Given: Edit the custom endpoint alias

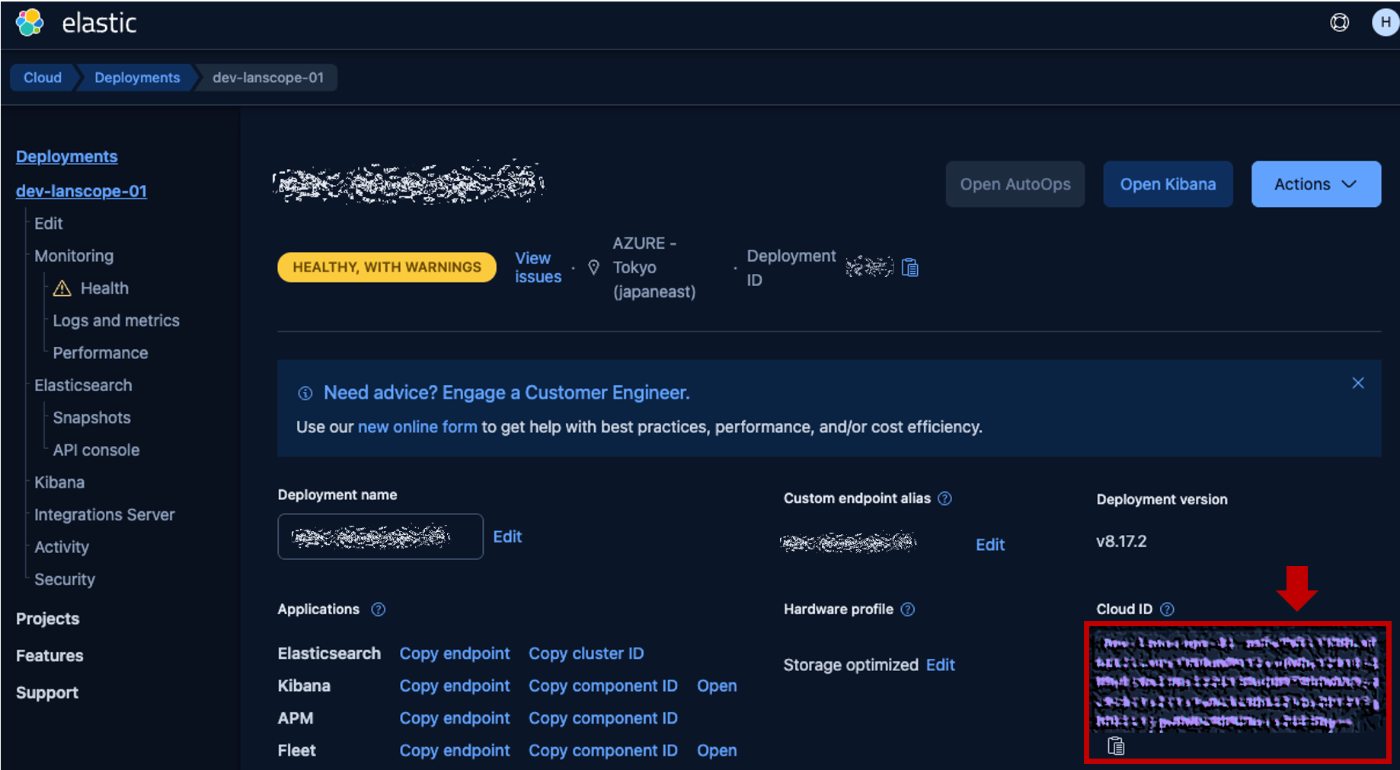Looking at the screenshot, I should click(x=990, y=544).
